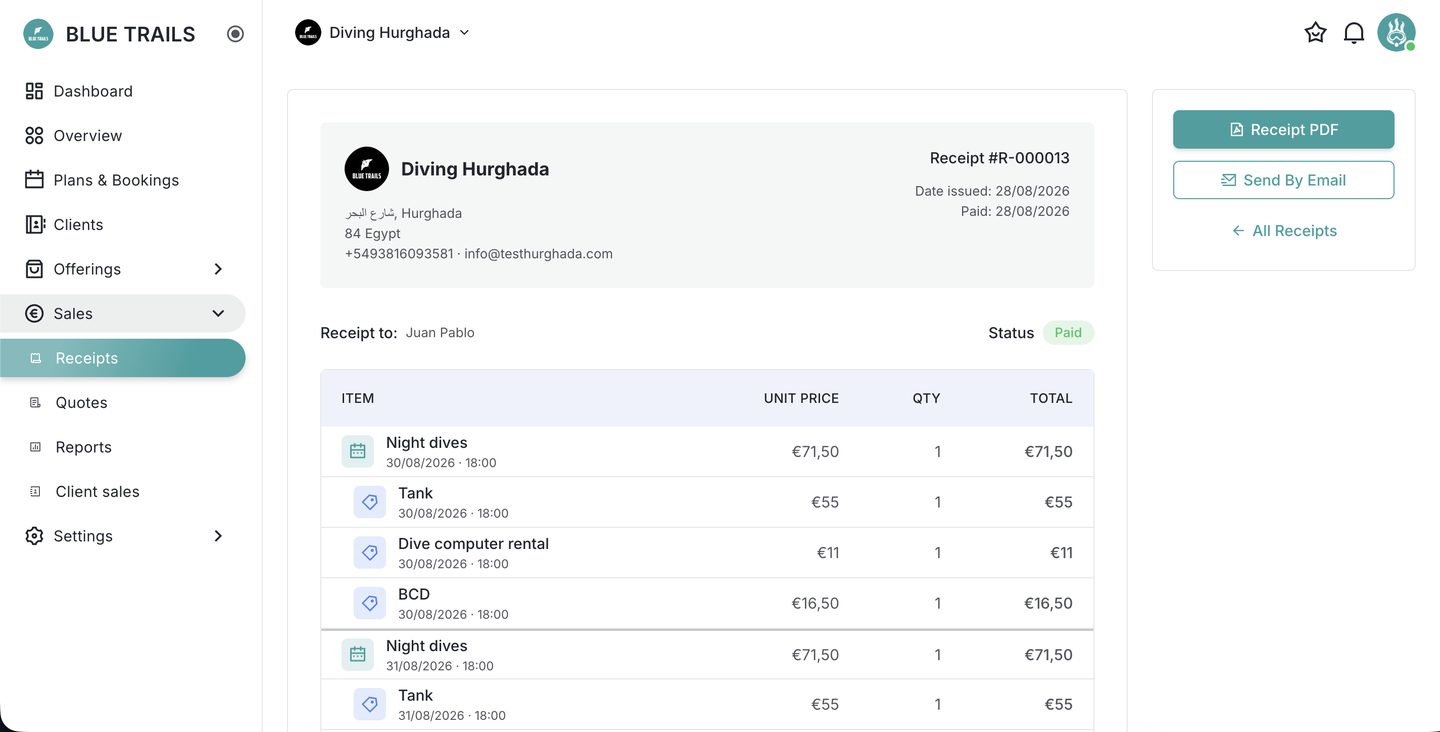Screen dimensions: 1440x732
Task: Open the user avatar menu
Action: pyautogui.click(x=1396, y=33)
